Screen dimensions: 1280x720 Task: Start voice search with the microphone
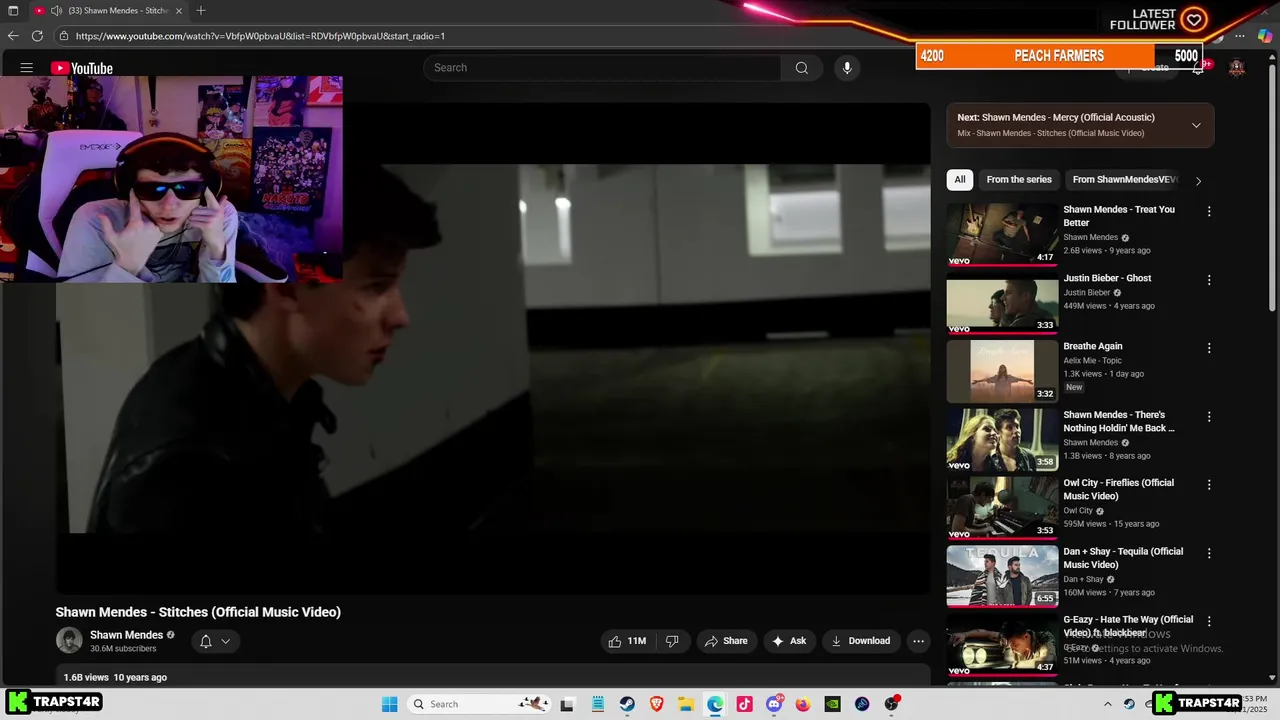pyautogui.click(x=847, y=68)
